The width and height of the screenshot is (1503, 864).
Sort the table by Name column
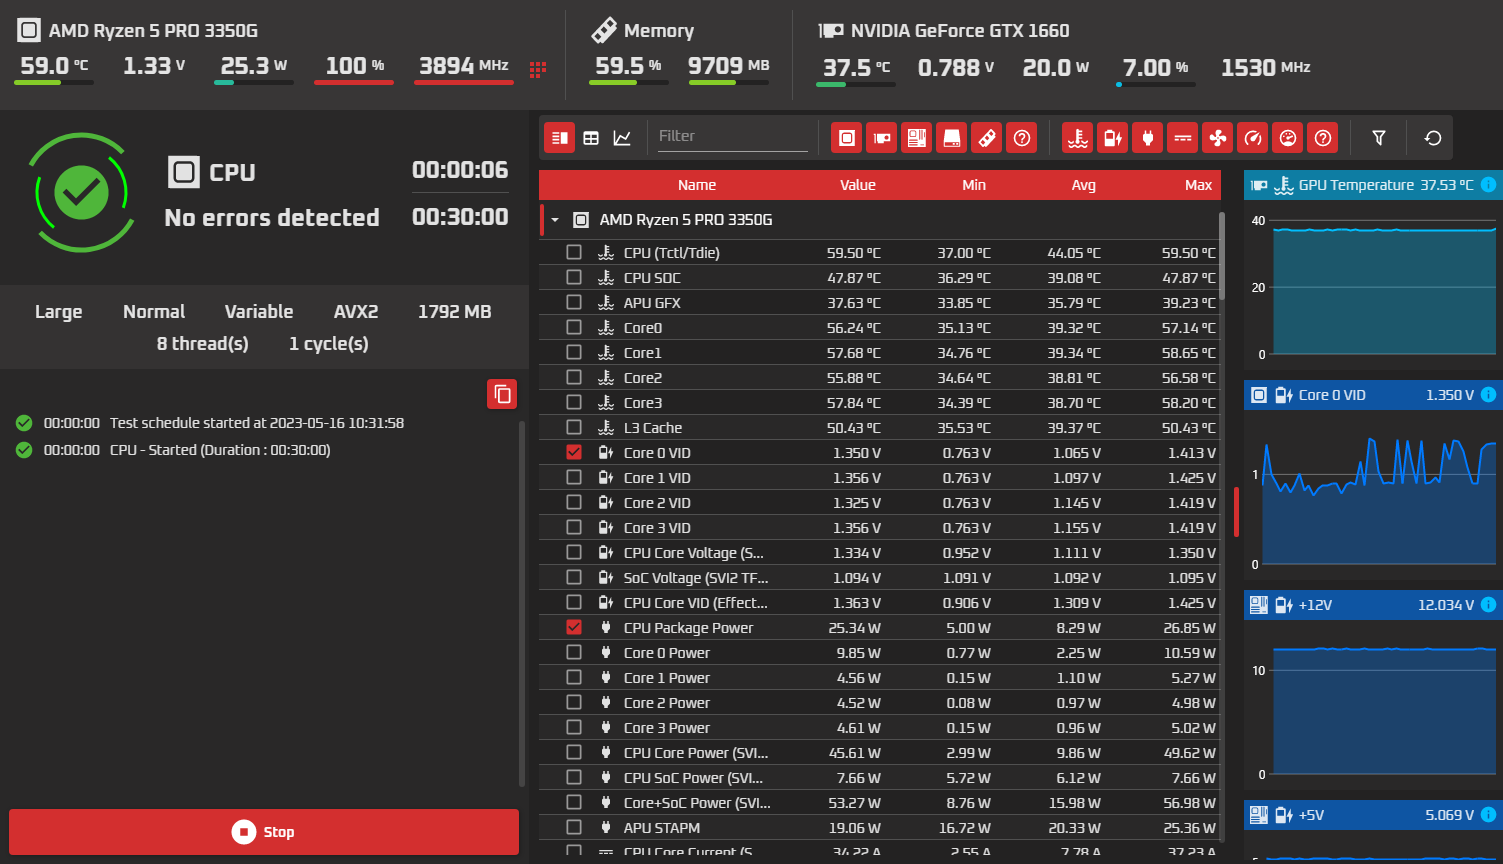point(697,185)
